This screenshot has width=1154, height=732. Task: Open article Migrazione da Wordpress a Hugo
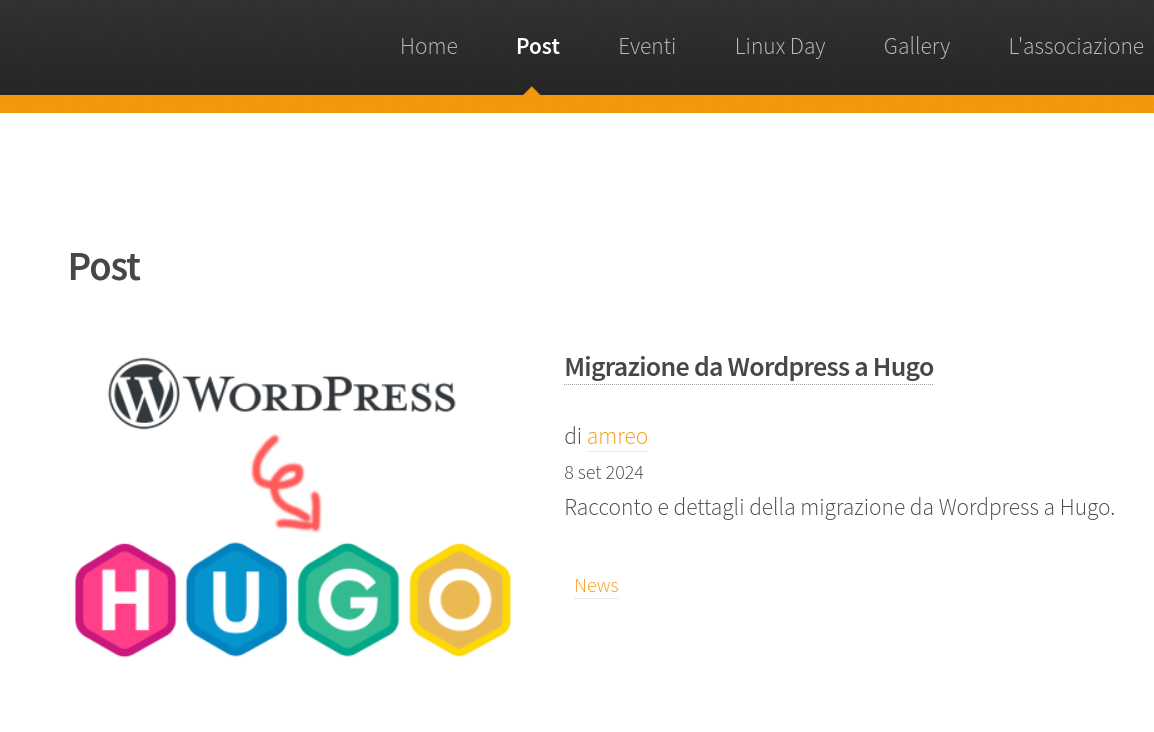pyautogui.click(x=748, y=366)
